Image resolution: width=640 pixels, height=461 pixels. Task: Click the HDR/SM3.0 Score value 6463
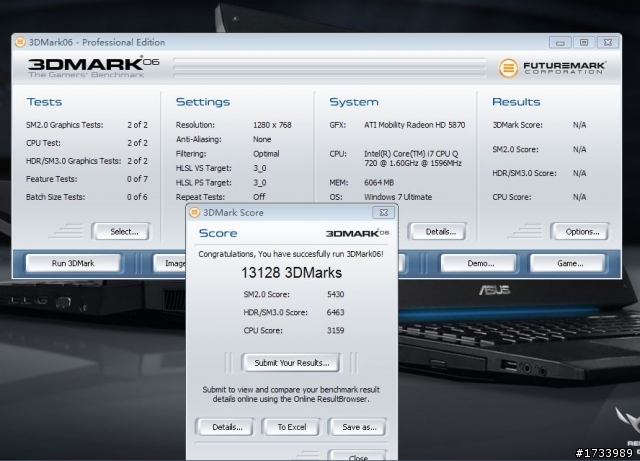point(336,312)
